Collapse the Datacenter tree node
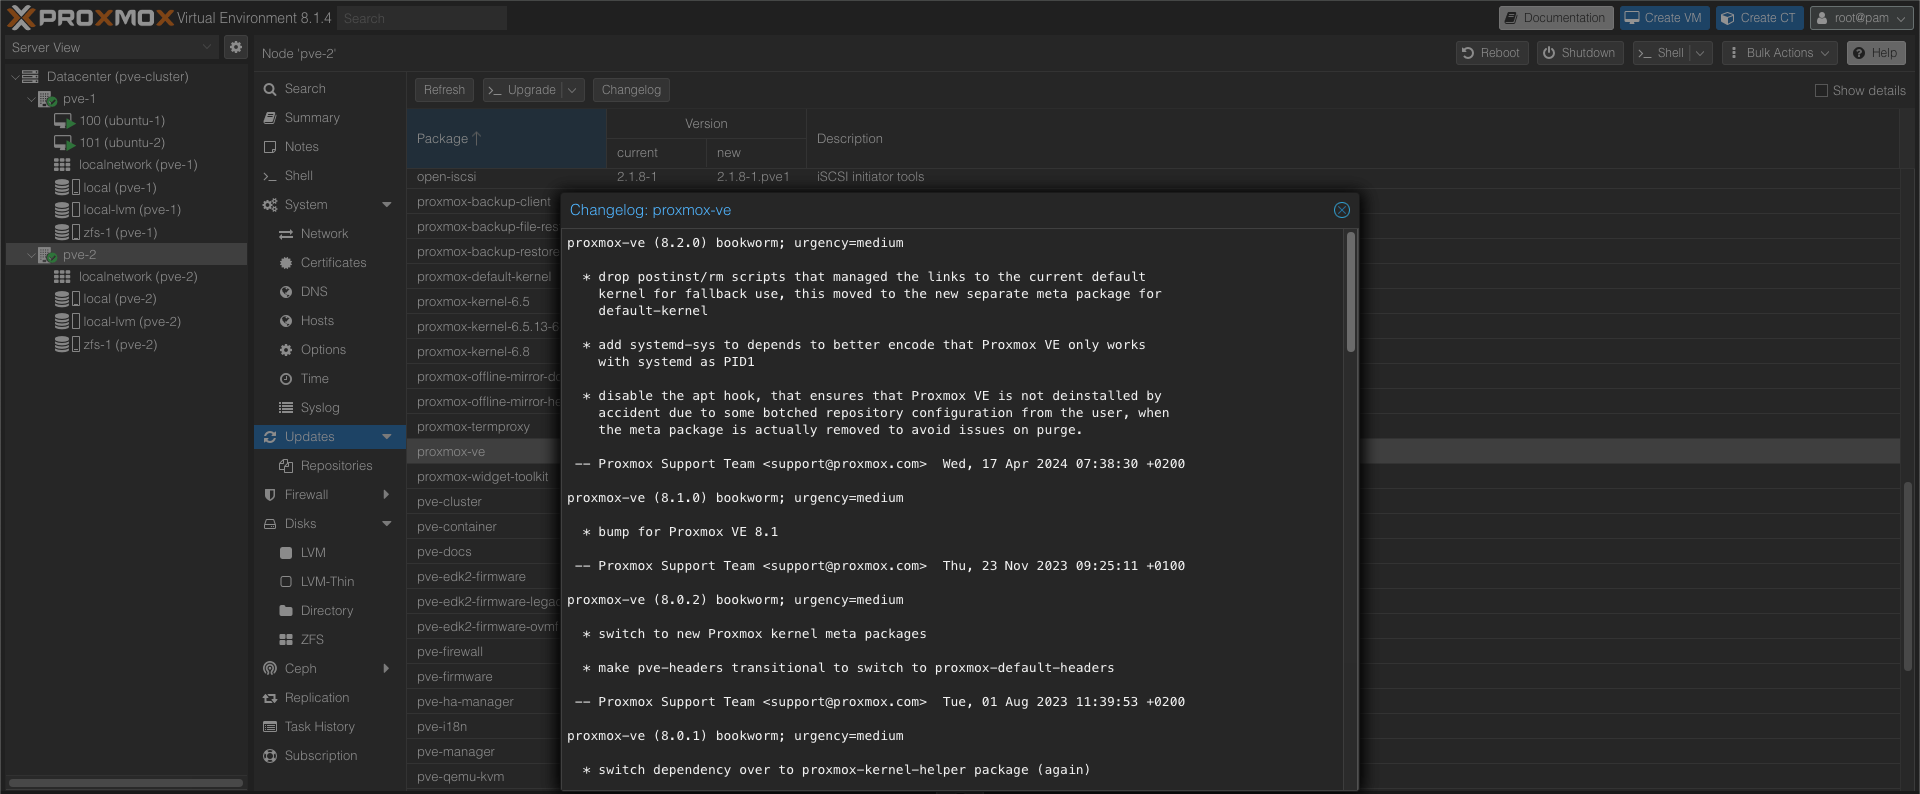The image size is (1920, 794). [x=14, y=77]
